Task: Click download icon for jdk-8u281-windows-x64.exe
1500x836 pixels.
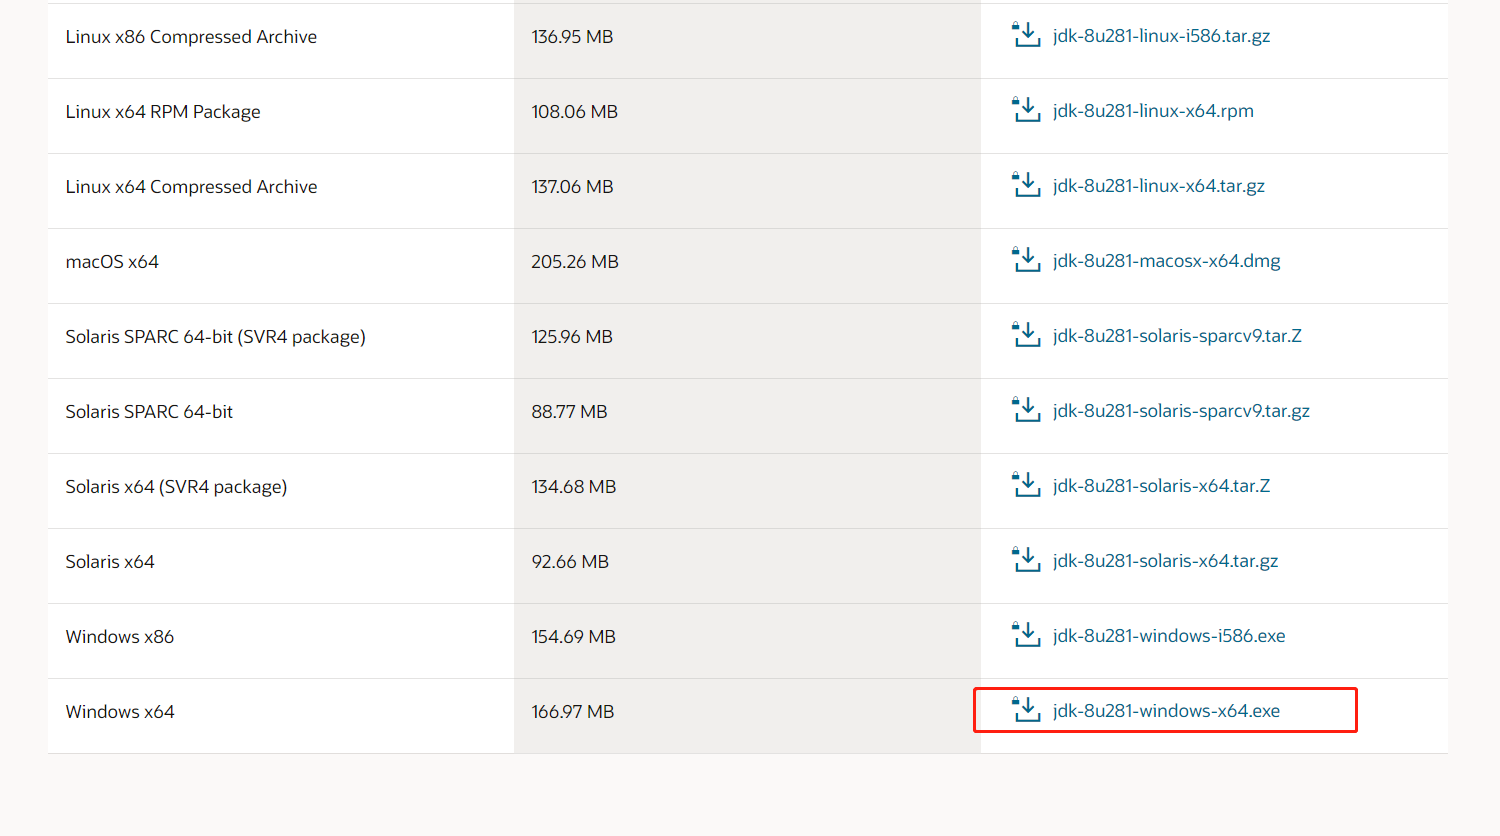Action: [1026, 710]
